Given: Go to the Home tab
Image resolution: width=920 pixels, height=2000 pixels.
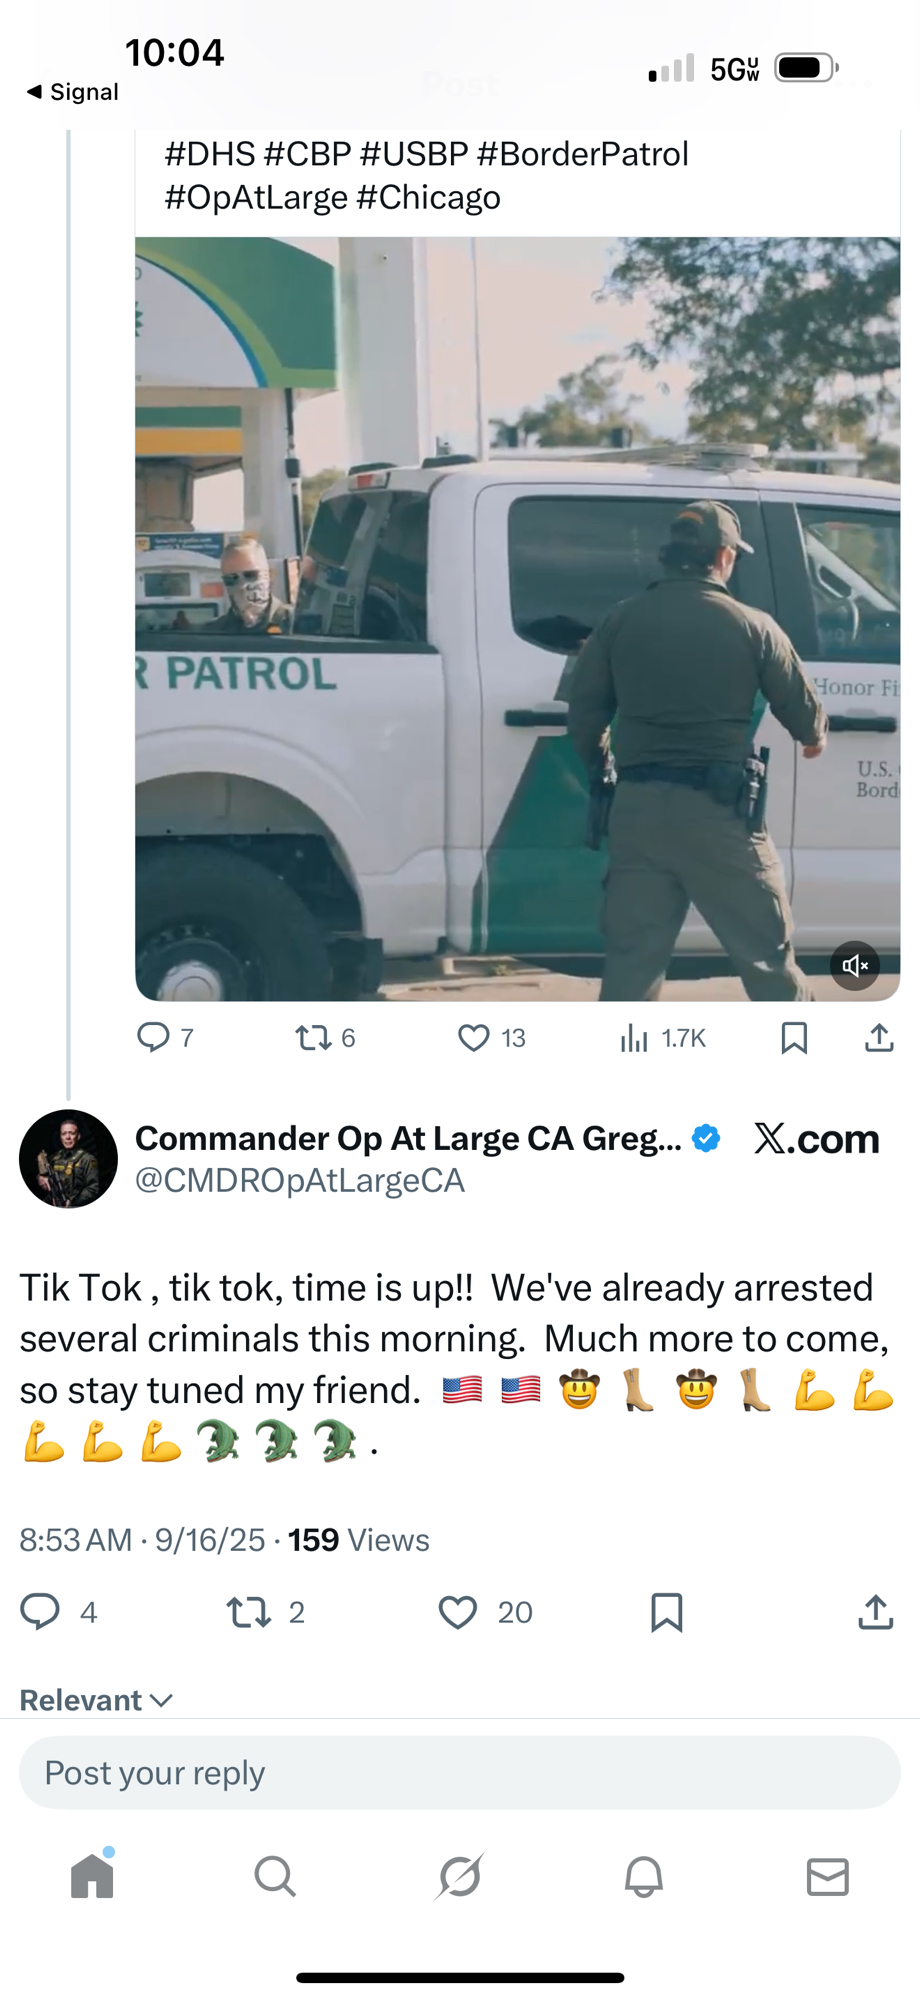Looking at the screenshot, I should pyautogui.click(x=92, y=1876).
